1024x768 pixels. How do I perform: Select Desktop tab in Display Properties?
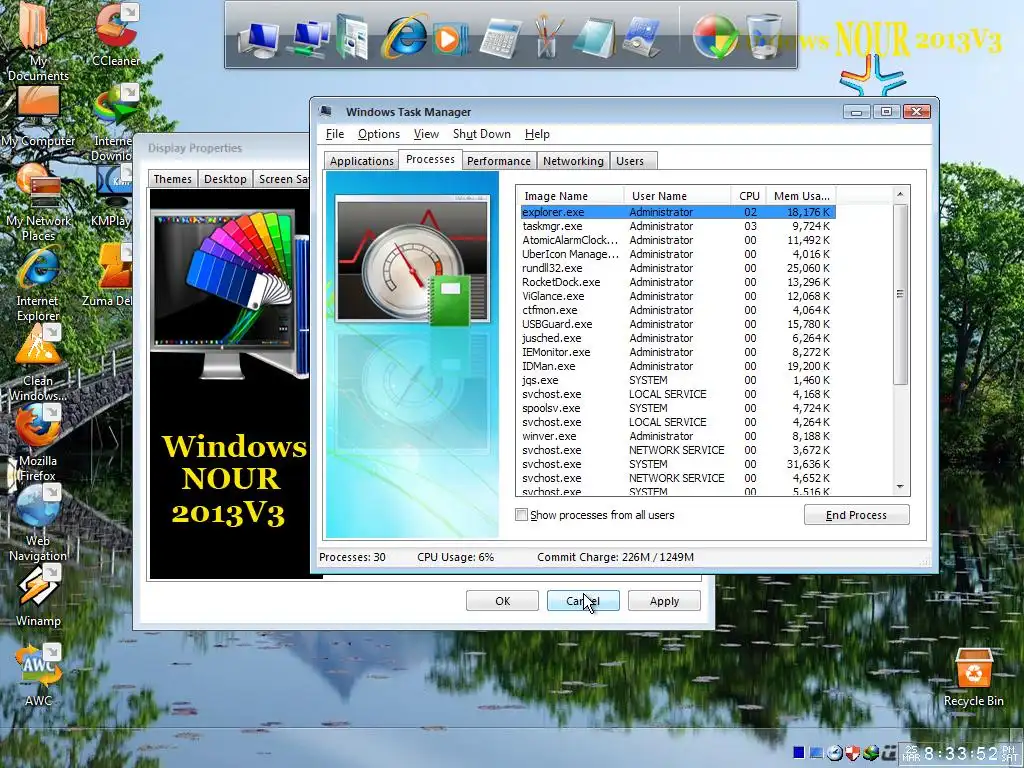pos(225,179)
